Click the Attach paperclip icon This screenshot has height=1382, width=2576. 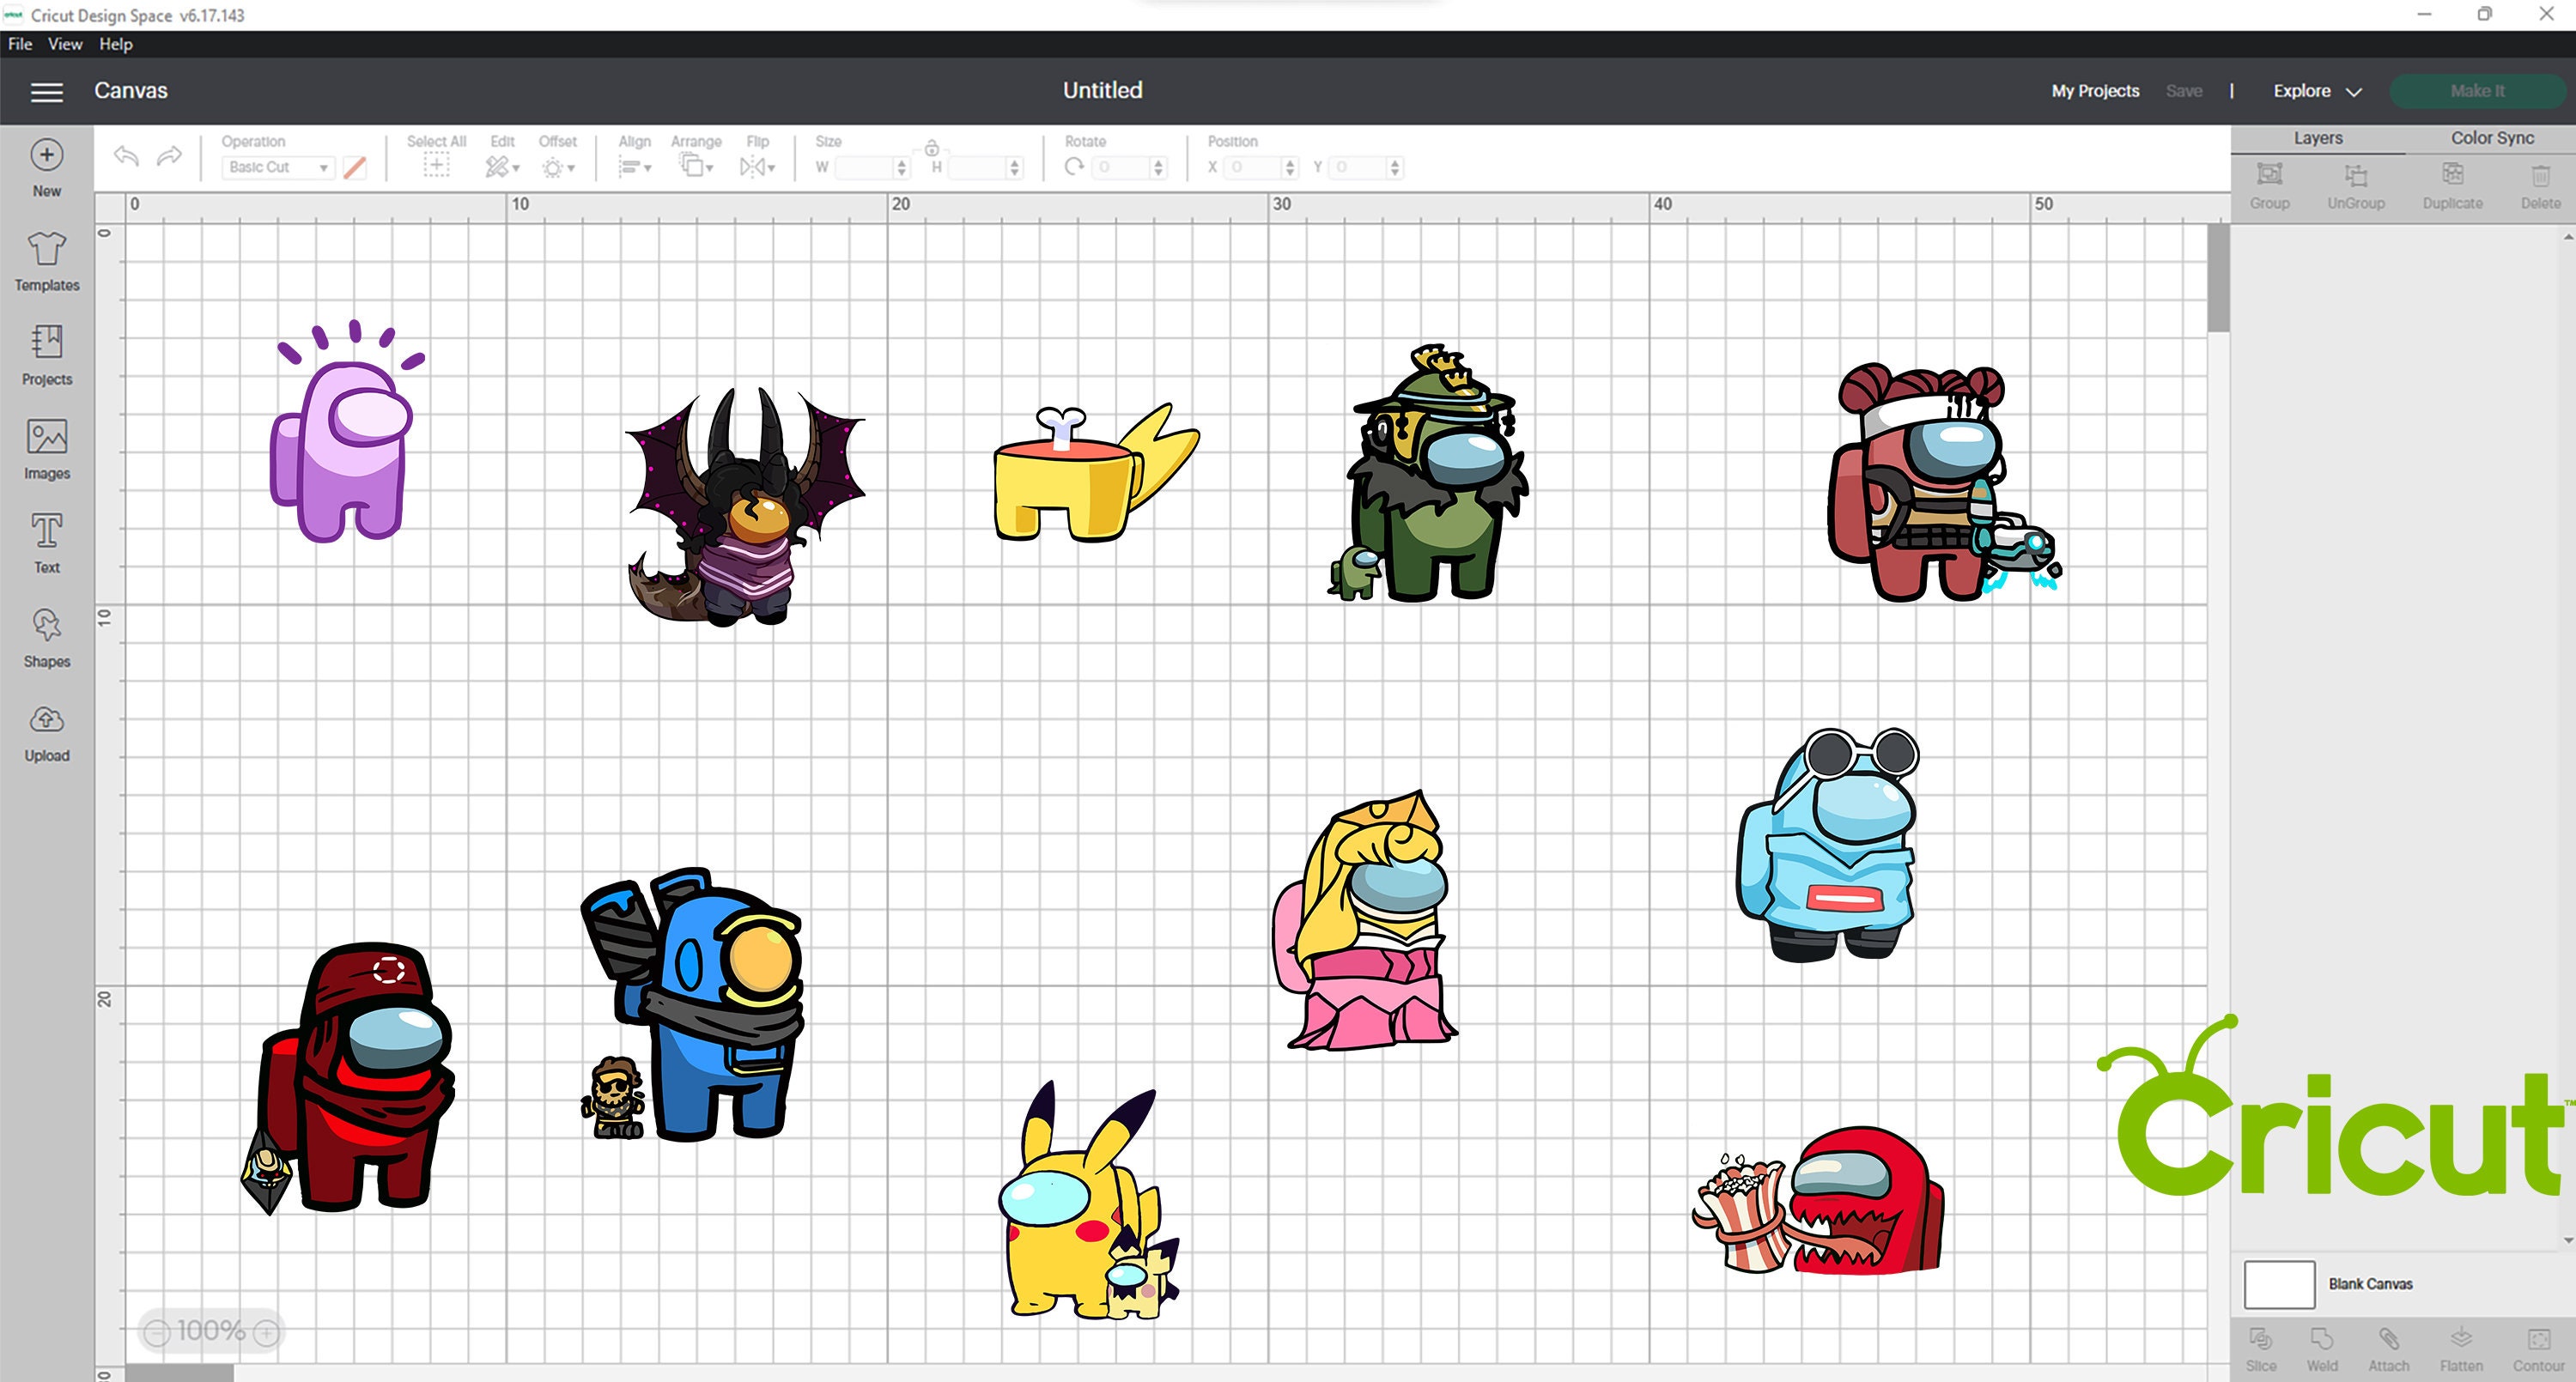[2389, 1338]
